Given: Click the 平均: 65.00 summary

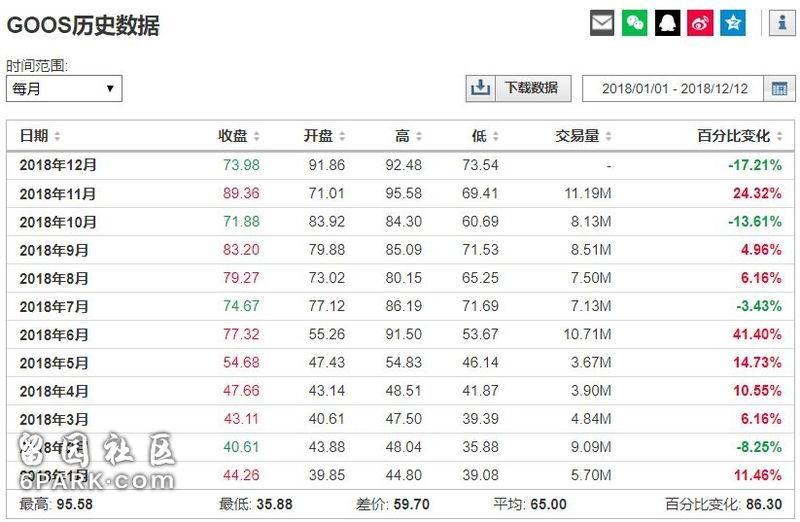Looking at the screenshot, I should coord(530,504).
